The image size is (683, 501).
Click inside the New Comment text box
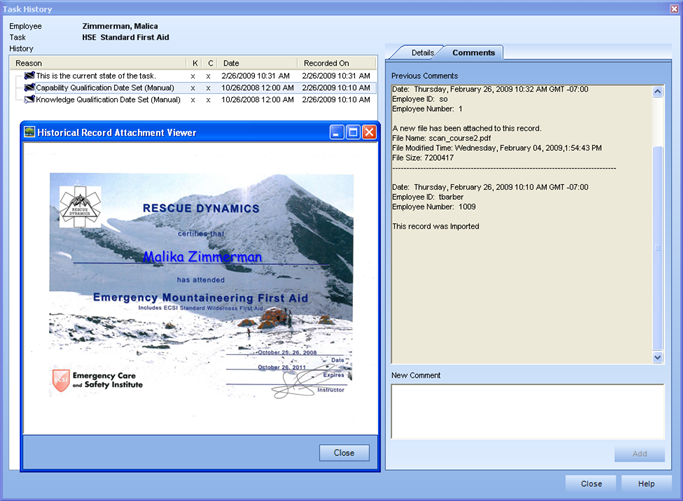(x=527, y=411)
